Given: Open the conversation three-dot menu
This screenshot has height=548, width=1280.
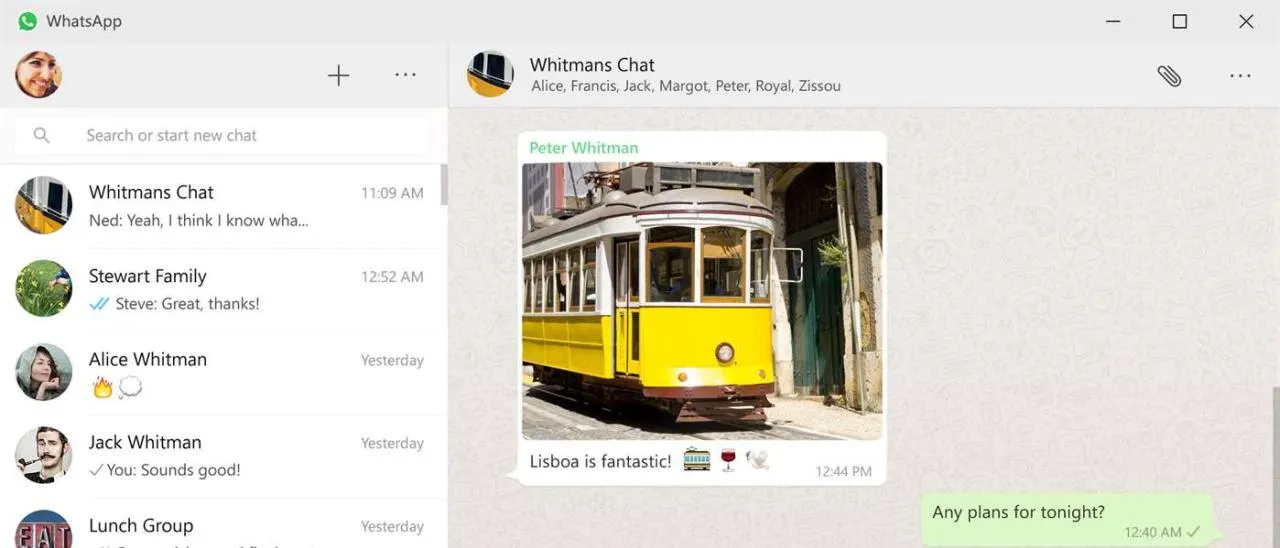Looking at the screenshot, I should [x=1240, y=75].
